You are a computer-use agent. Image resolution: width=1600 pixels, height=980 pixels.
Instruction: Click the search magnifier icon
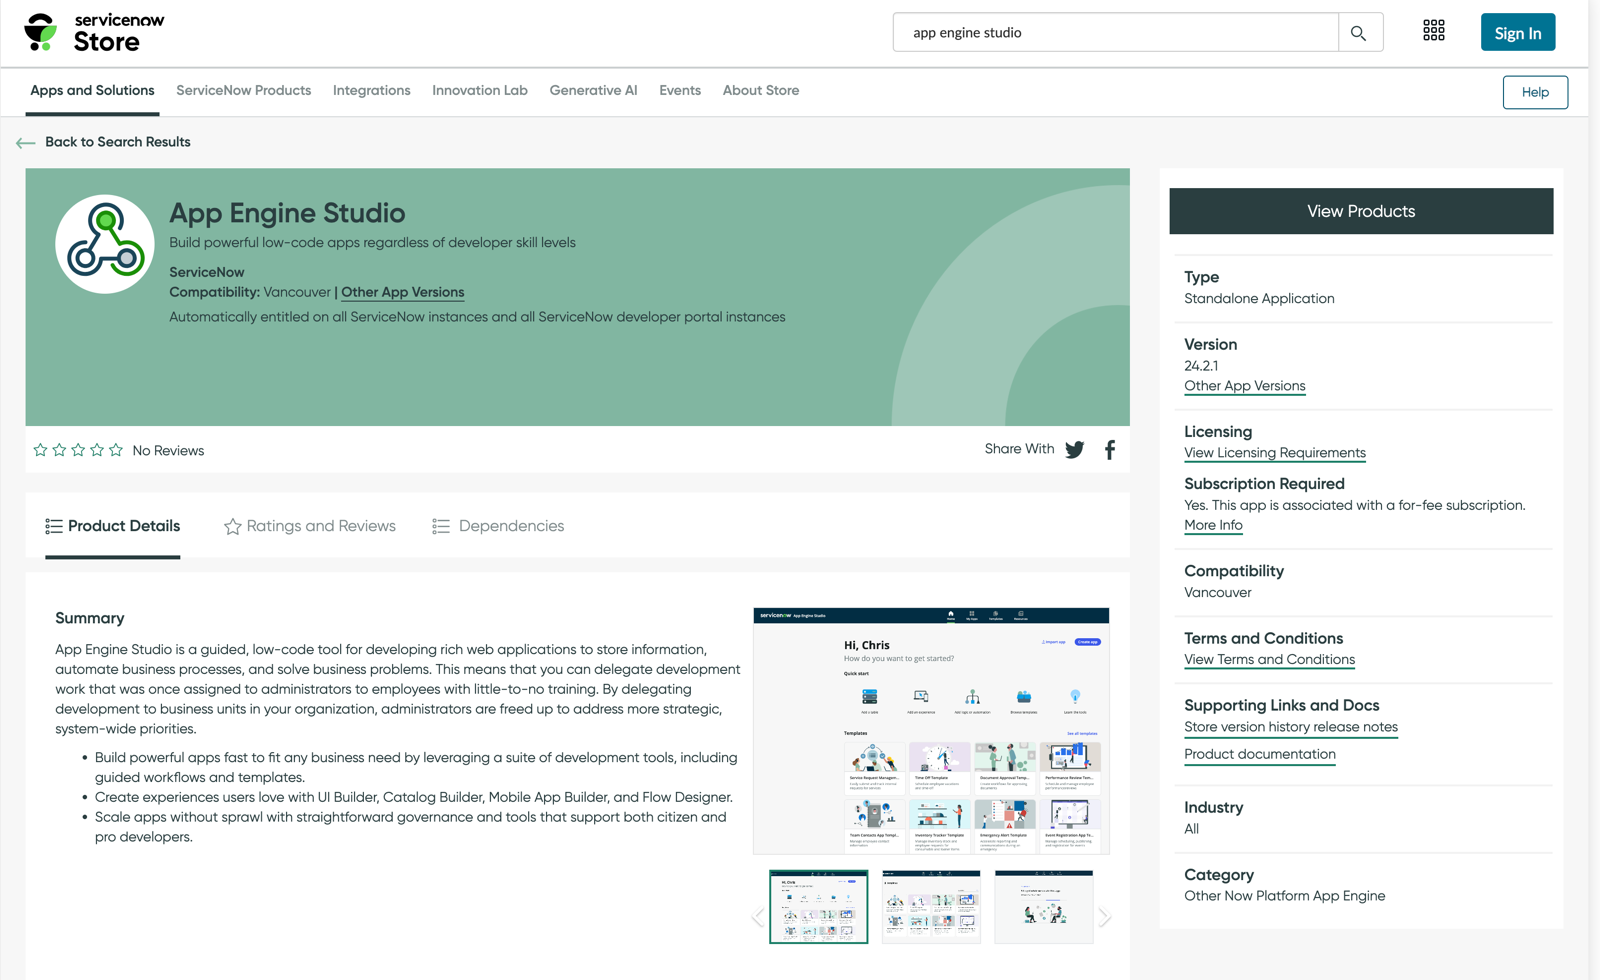pos(1358,33)
